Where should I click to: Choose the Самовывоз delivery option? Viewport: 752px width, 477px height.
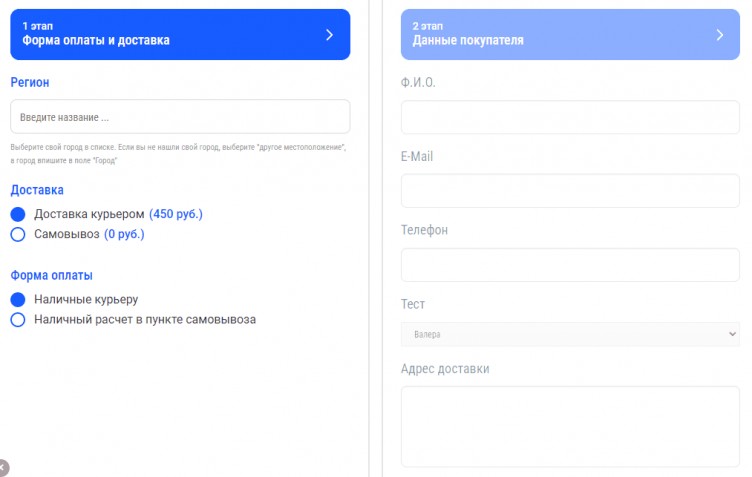18,234
